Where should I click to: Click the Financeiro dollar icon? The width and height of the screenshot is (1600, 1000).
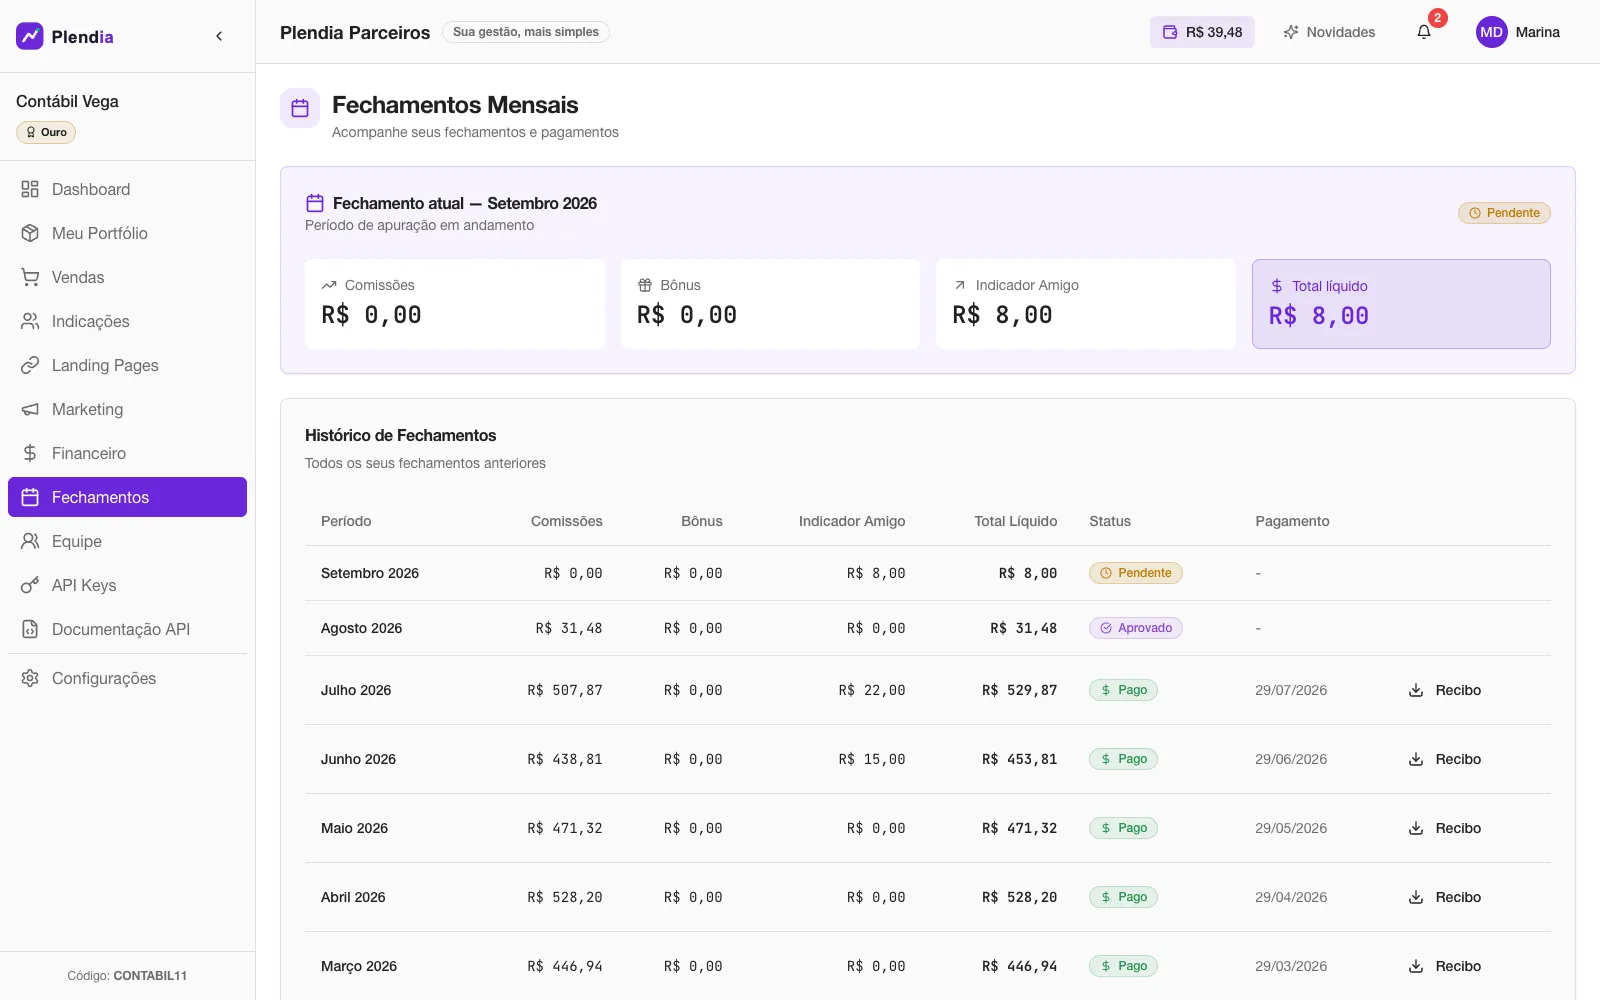[30, 453]
